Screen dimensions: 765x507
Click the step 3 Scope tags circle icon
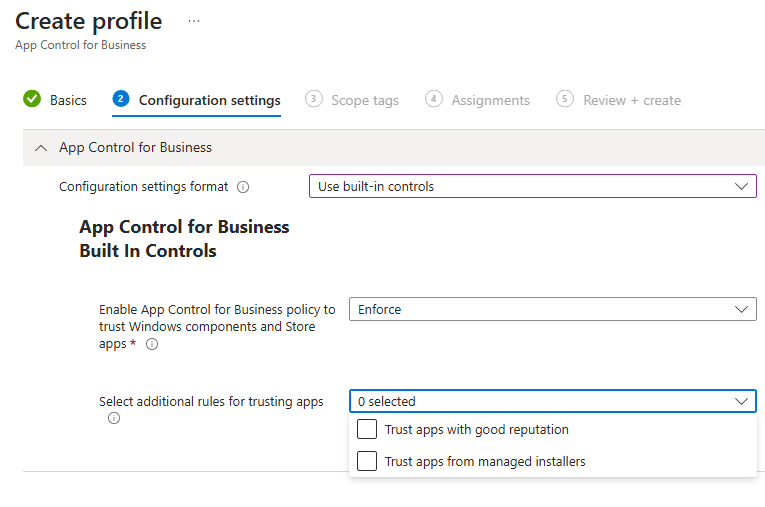click(314, 99)
